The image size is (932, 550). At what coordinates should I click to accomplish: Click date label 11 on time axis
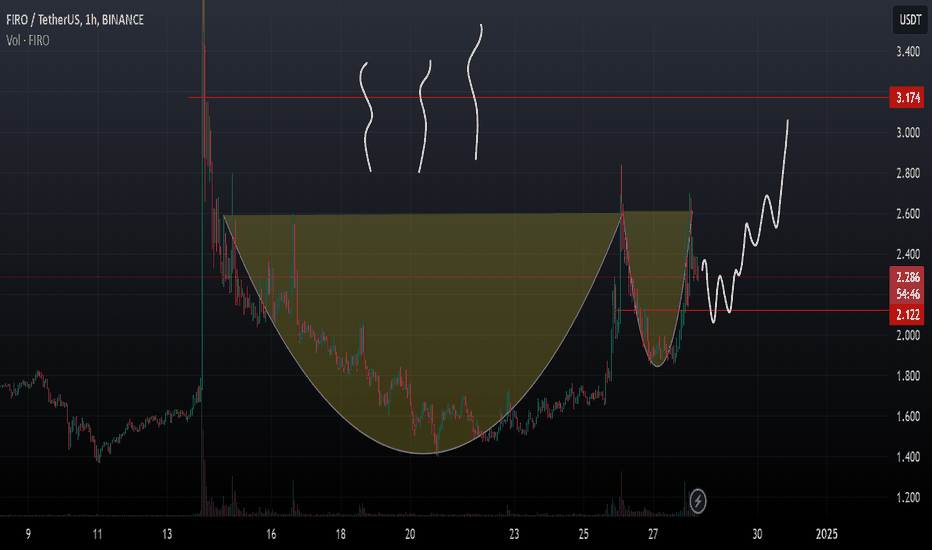[x=97, y=534]
